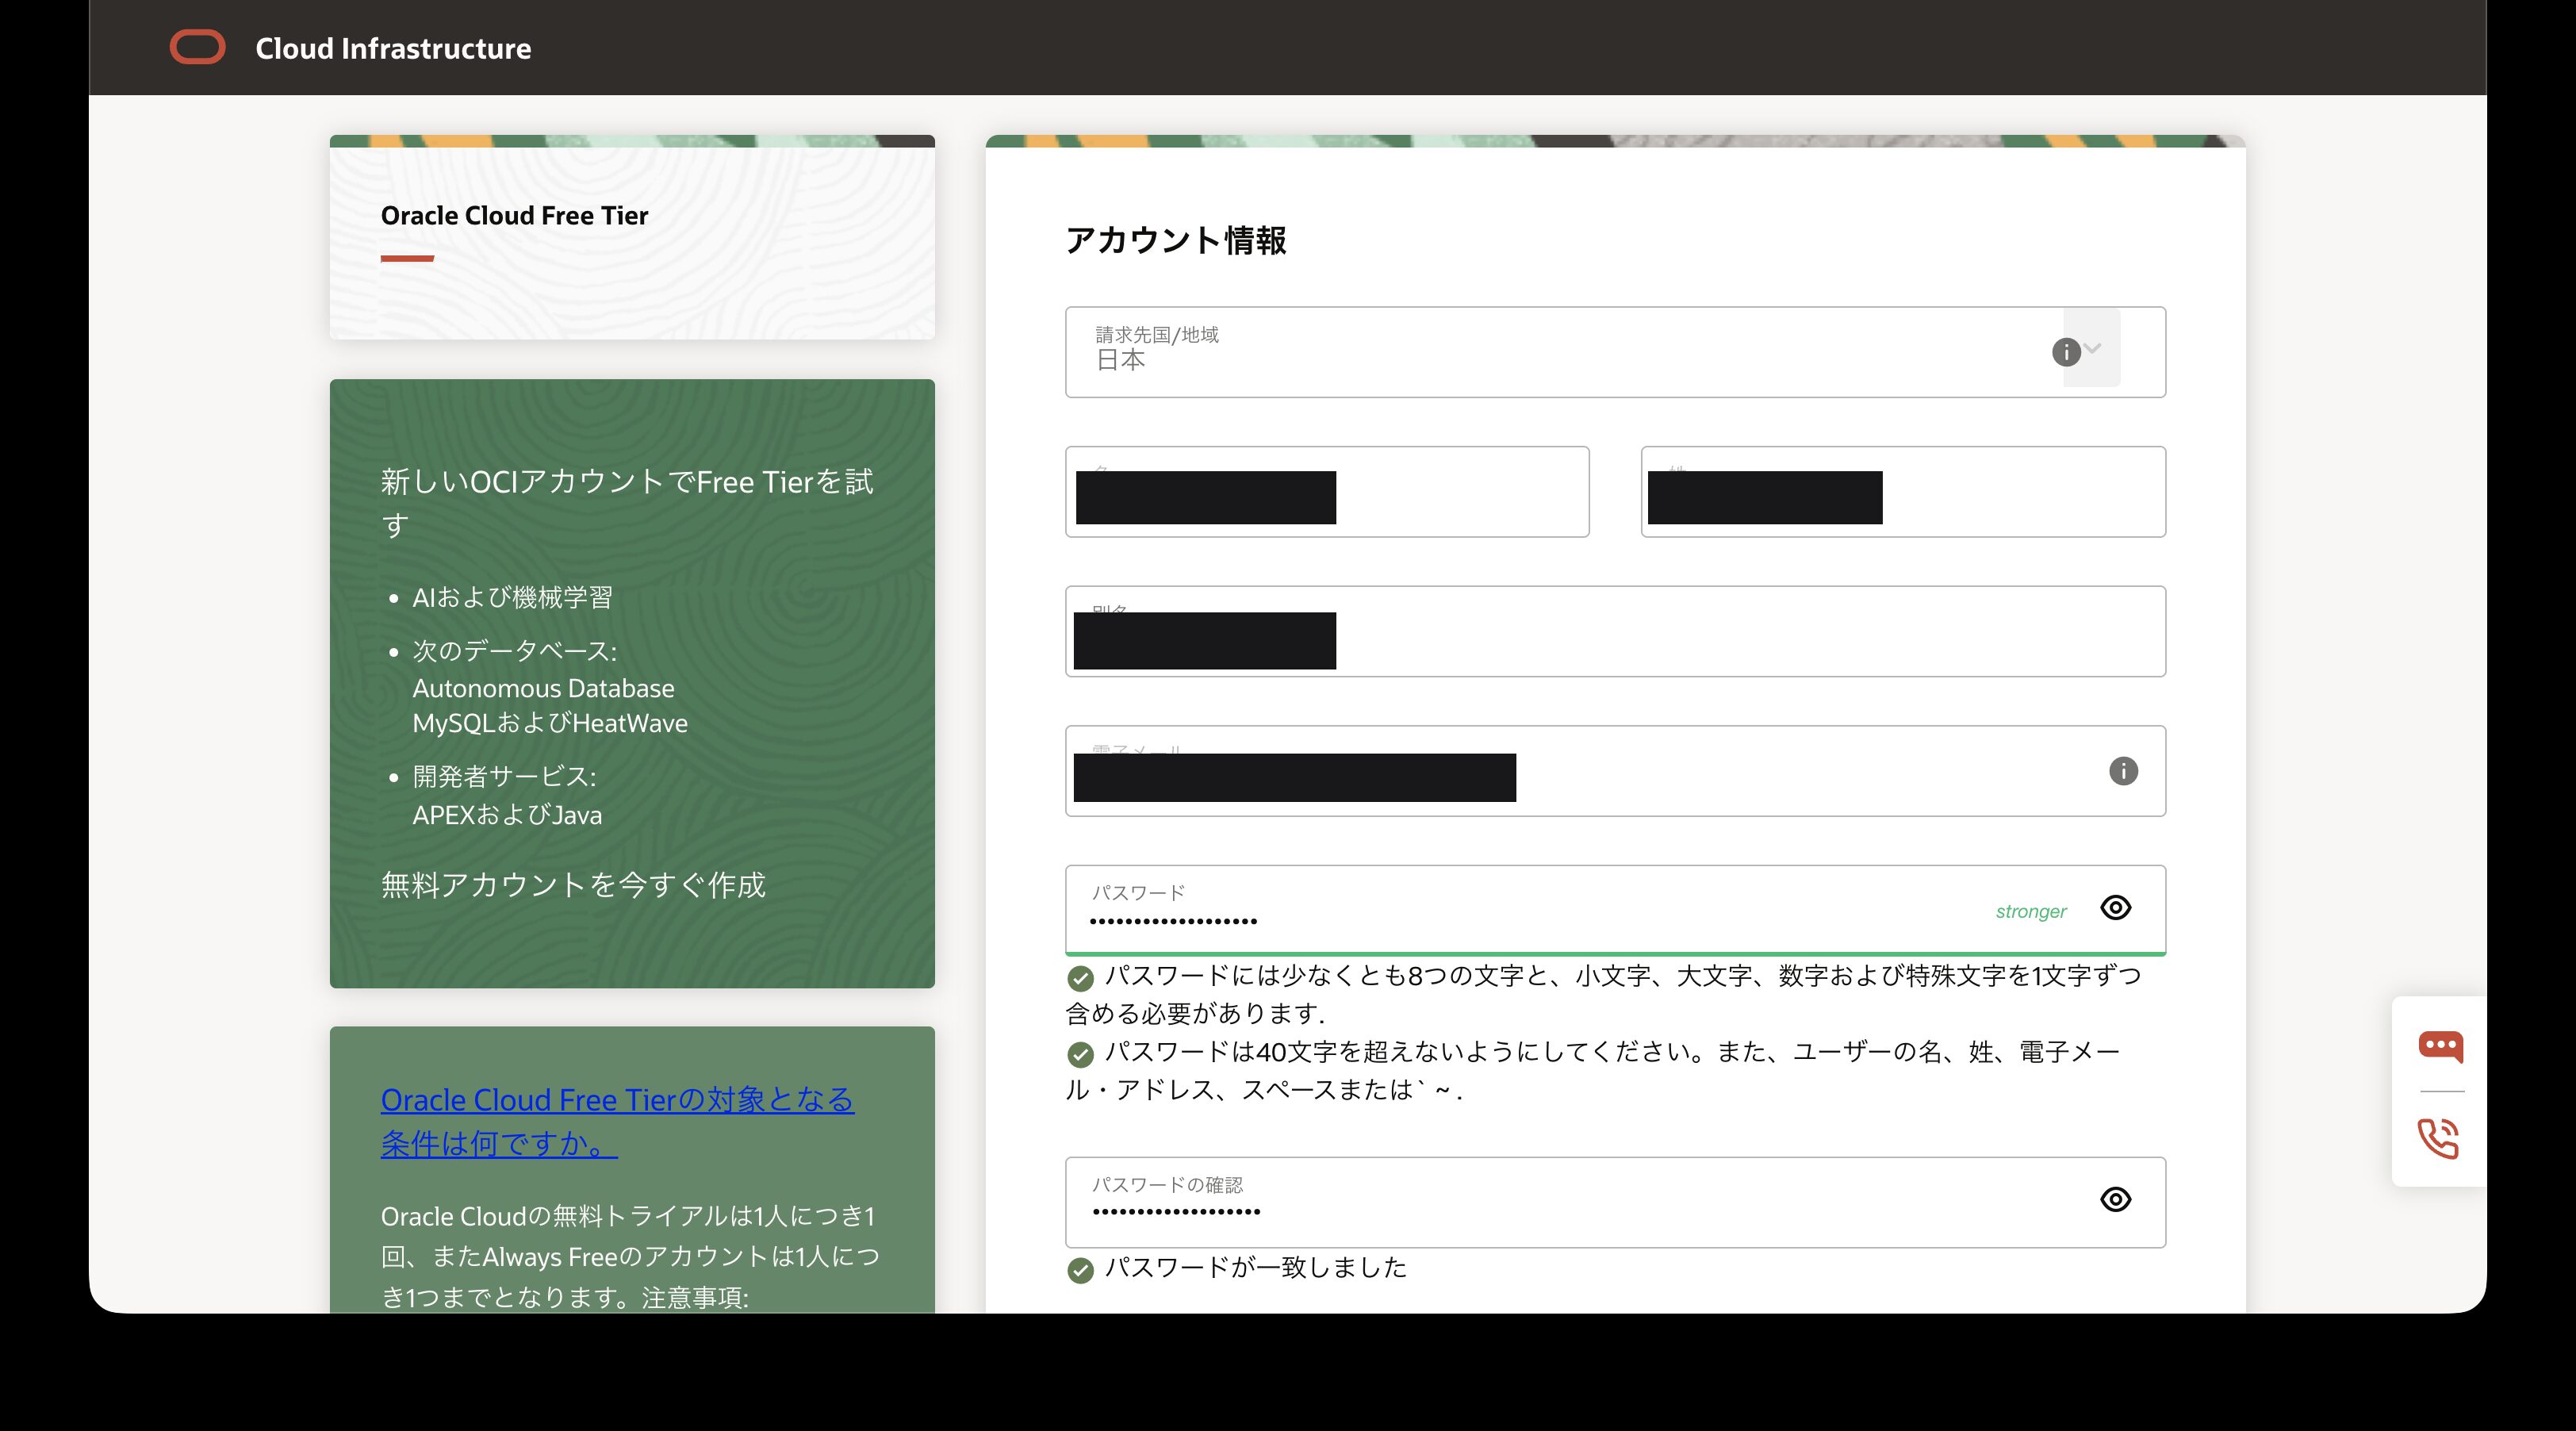
Task: Click the check icon beside the 40-character rule
Action: 1080,1054
